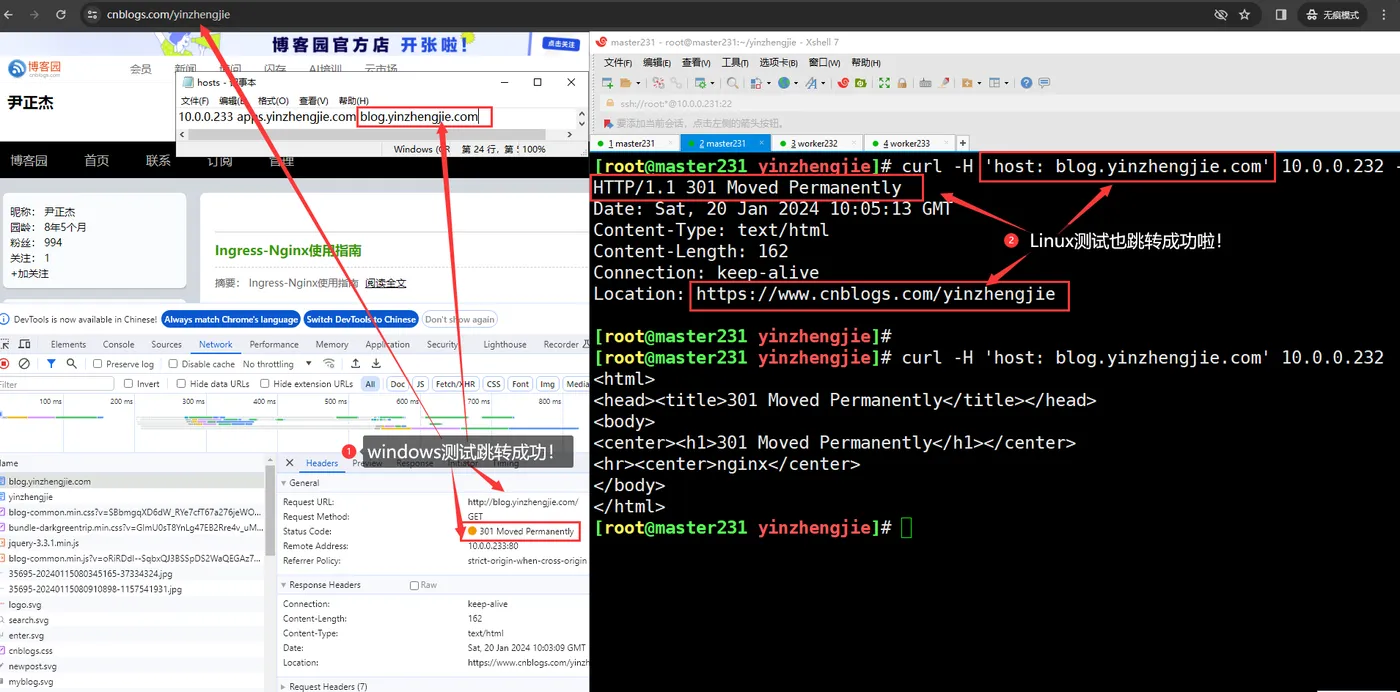Open Xshell 选项卡(B) menu
Screen dimensions: 1400x692
pyautogui.click(x=778, y=62)
